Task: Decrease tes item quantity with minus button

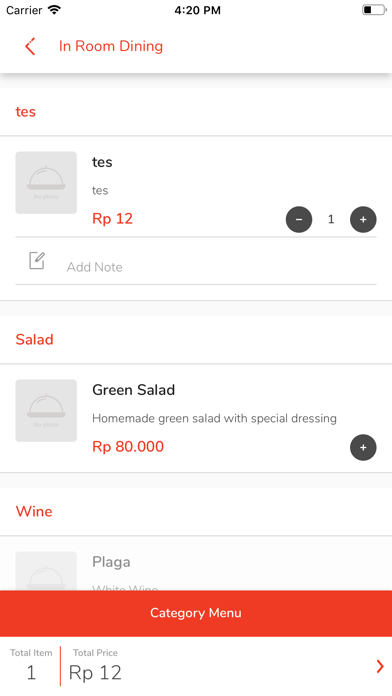Action: pos(299,219)
